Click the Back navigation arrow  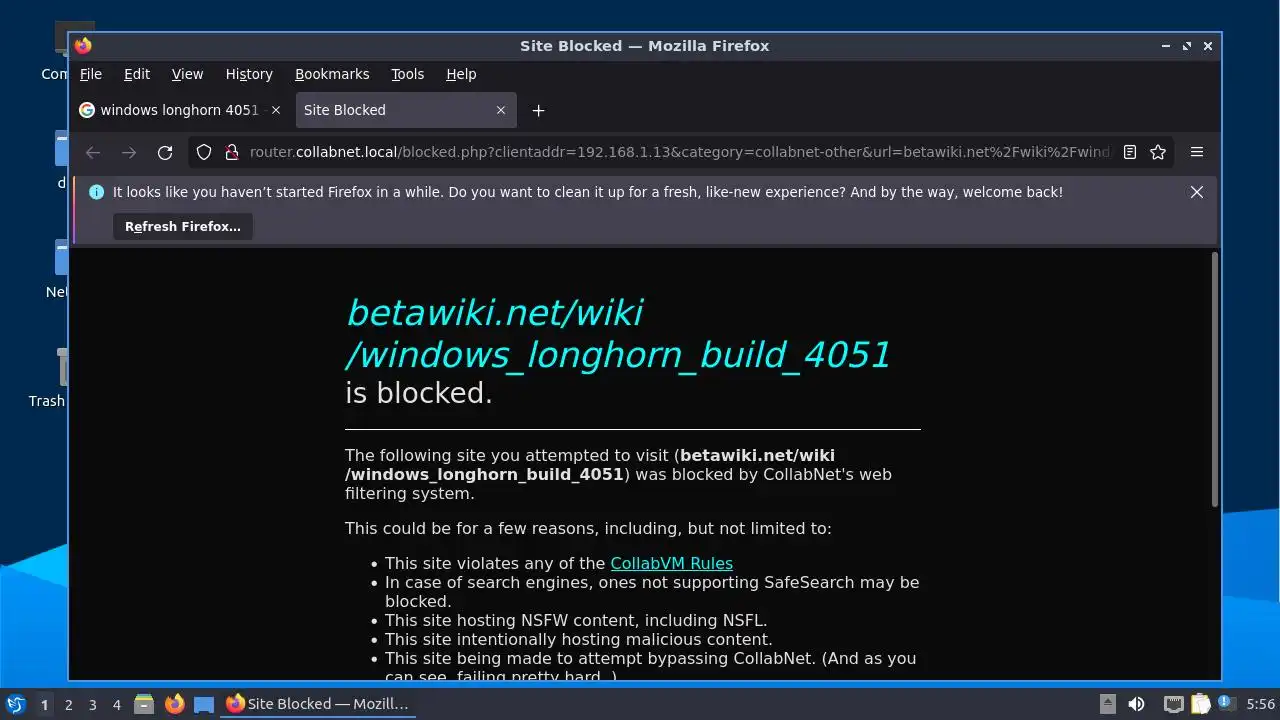[93, 152]
